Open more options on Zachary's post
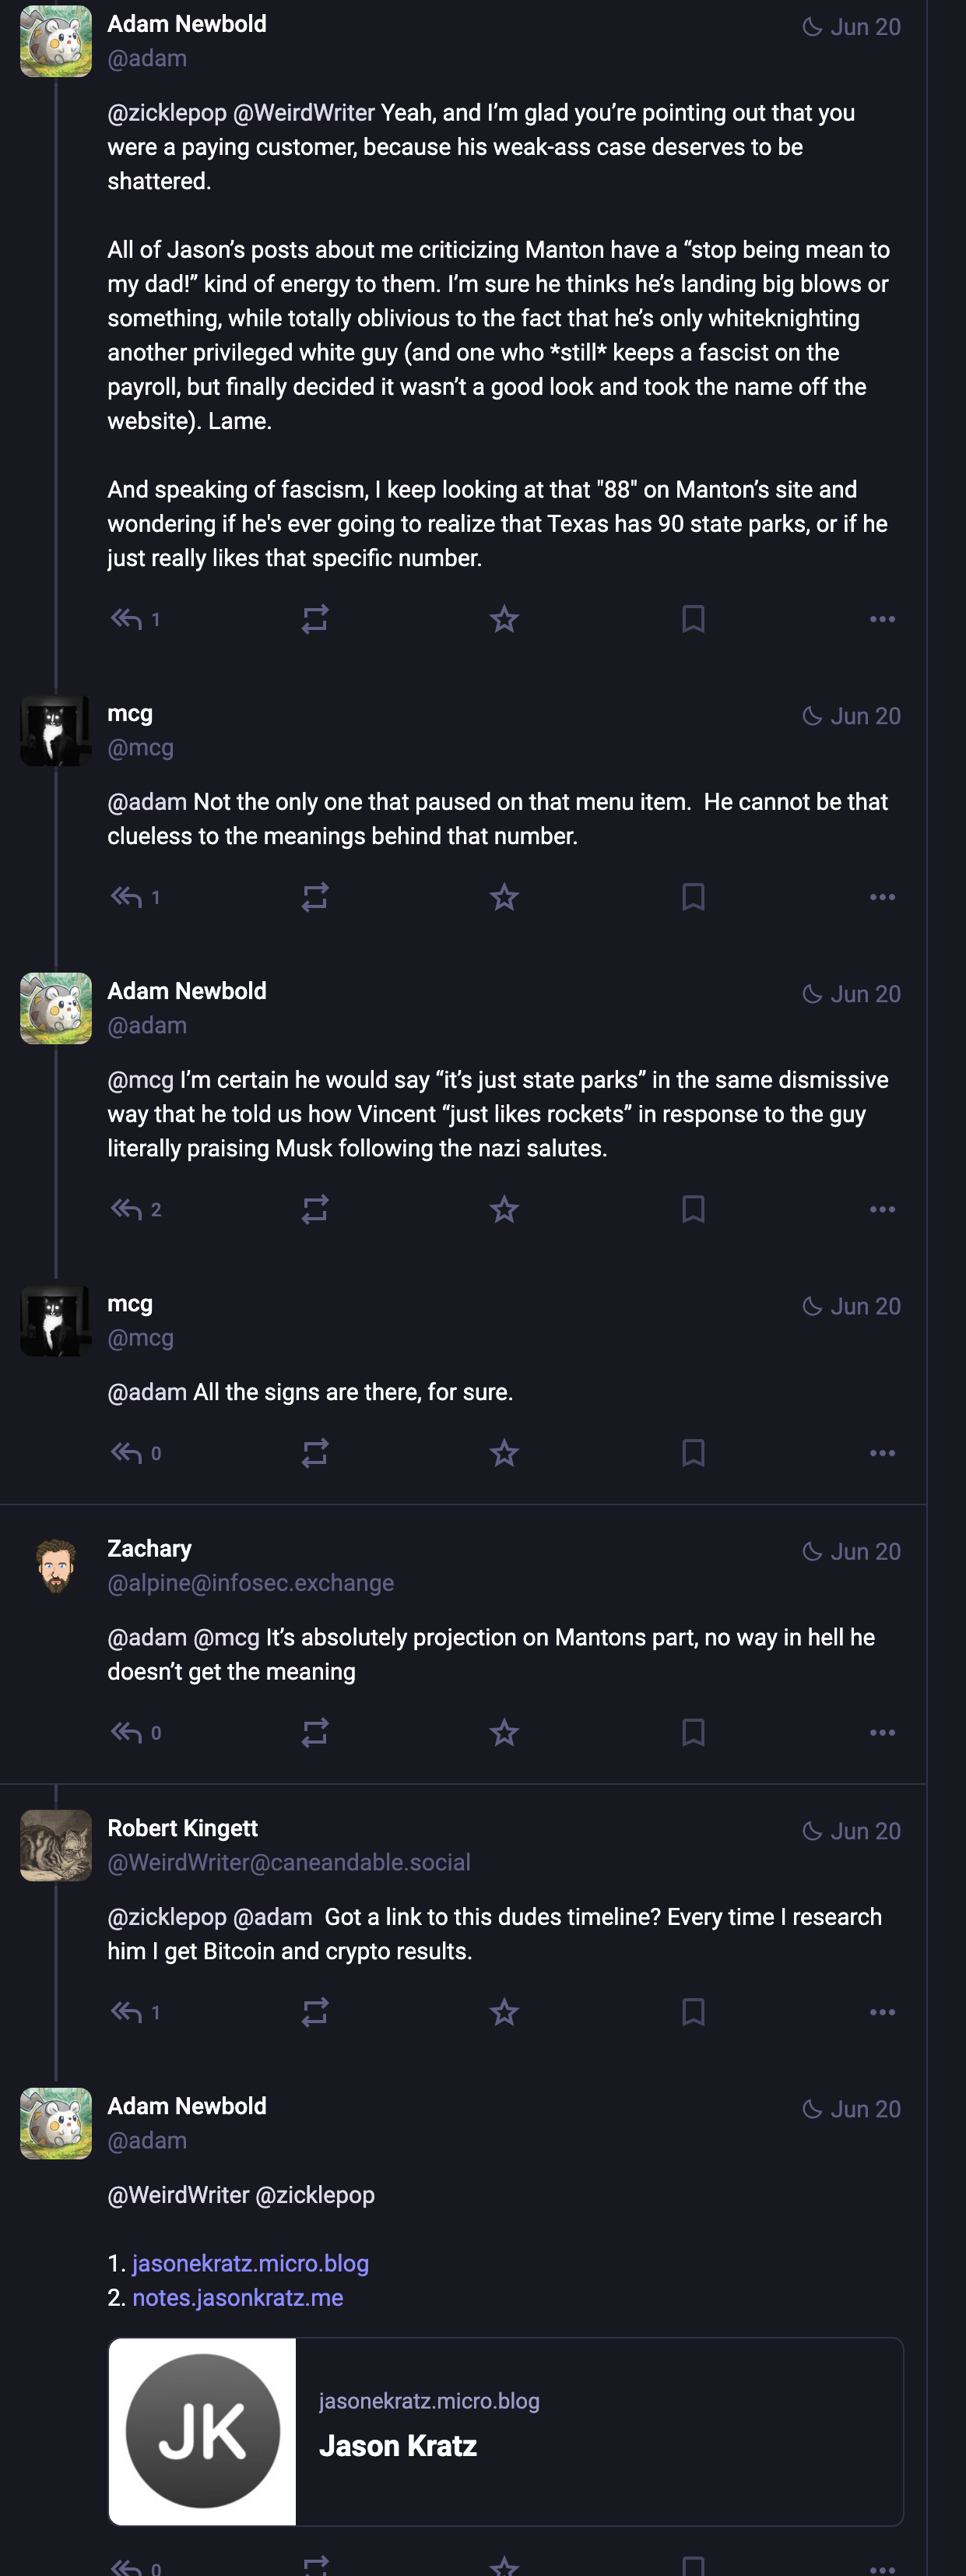Image resolution: width=966 pixels, height=2576 pixels. click(882, 1733)
